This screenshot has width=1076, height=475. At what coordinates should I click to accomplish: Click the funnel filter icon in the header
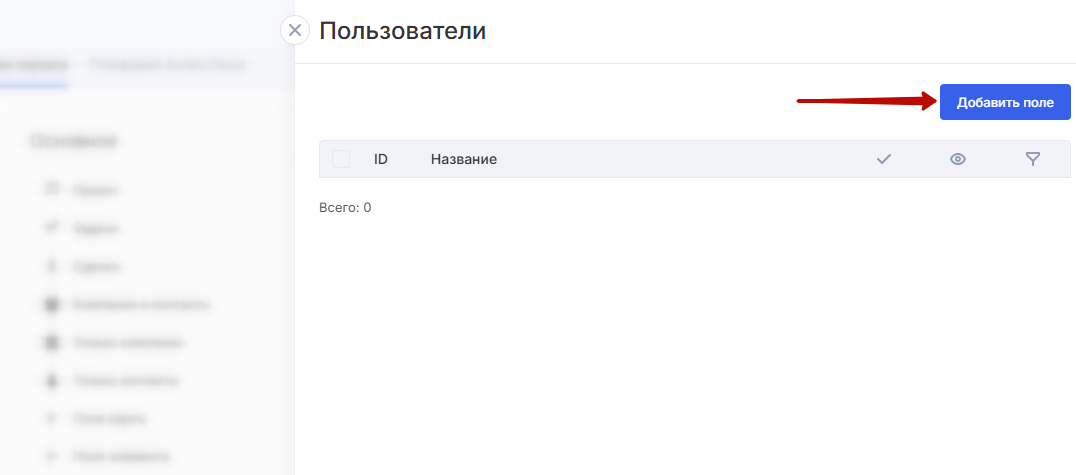1033,159
